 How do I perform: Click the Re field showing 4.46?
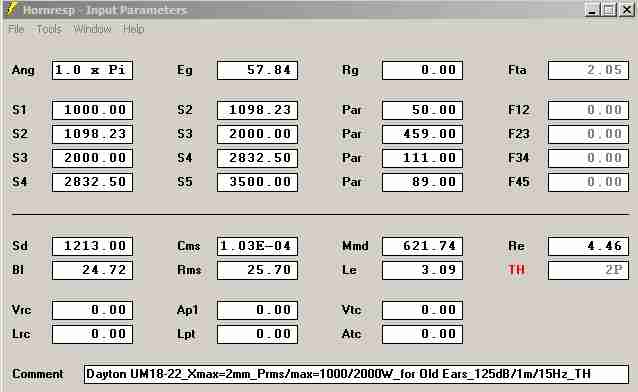pyautogui.click(x=588, y=246)
